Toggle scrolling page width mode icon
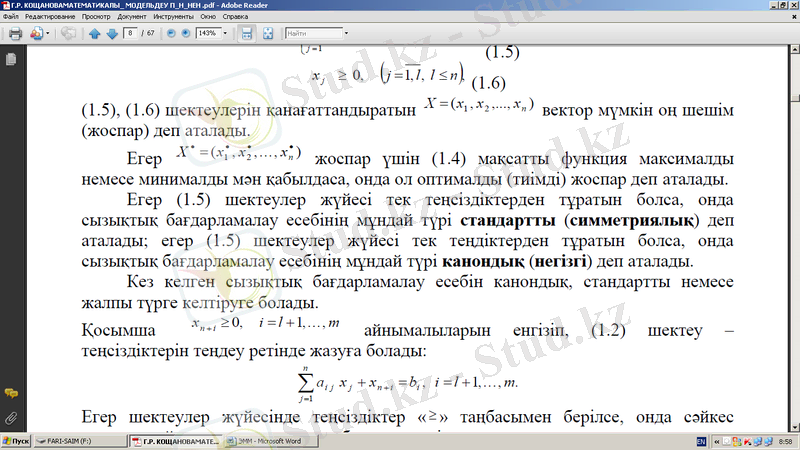Viewport: 800px width, 450px height. [x=247, y=33]
